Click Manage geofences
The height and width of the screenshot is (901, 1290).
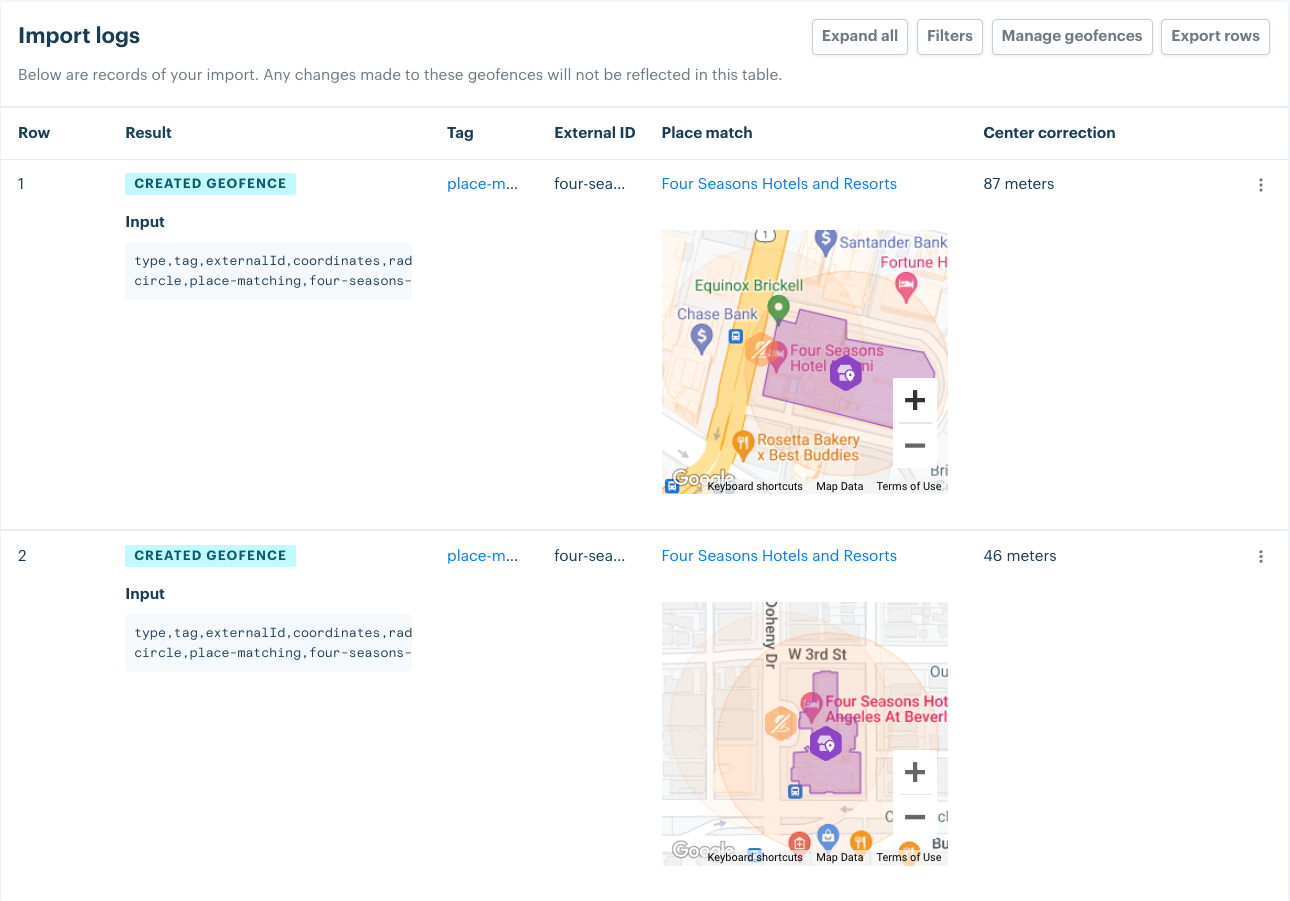coord(1072,37)
